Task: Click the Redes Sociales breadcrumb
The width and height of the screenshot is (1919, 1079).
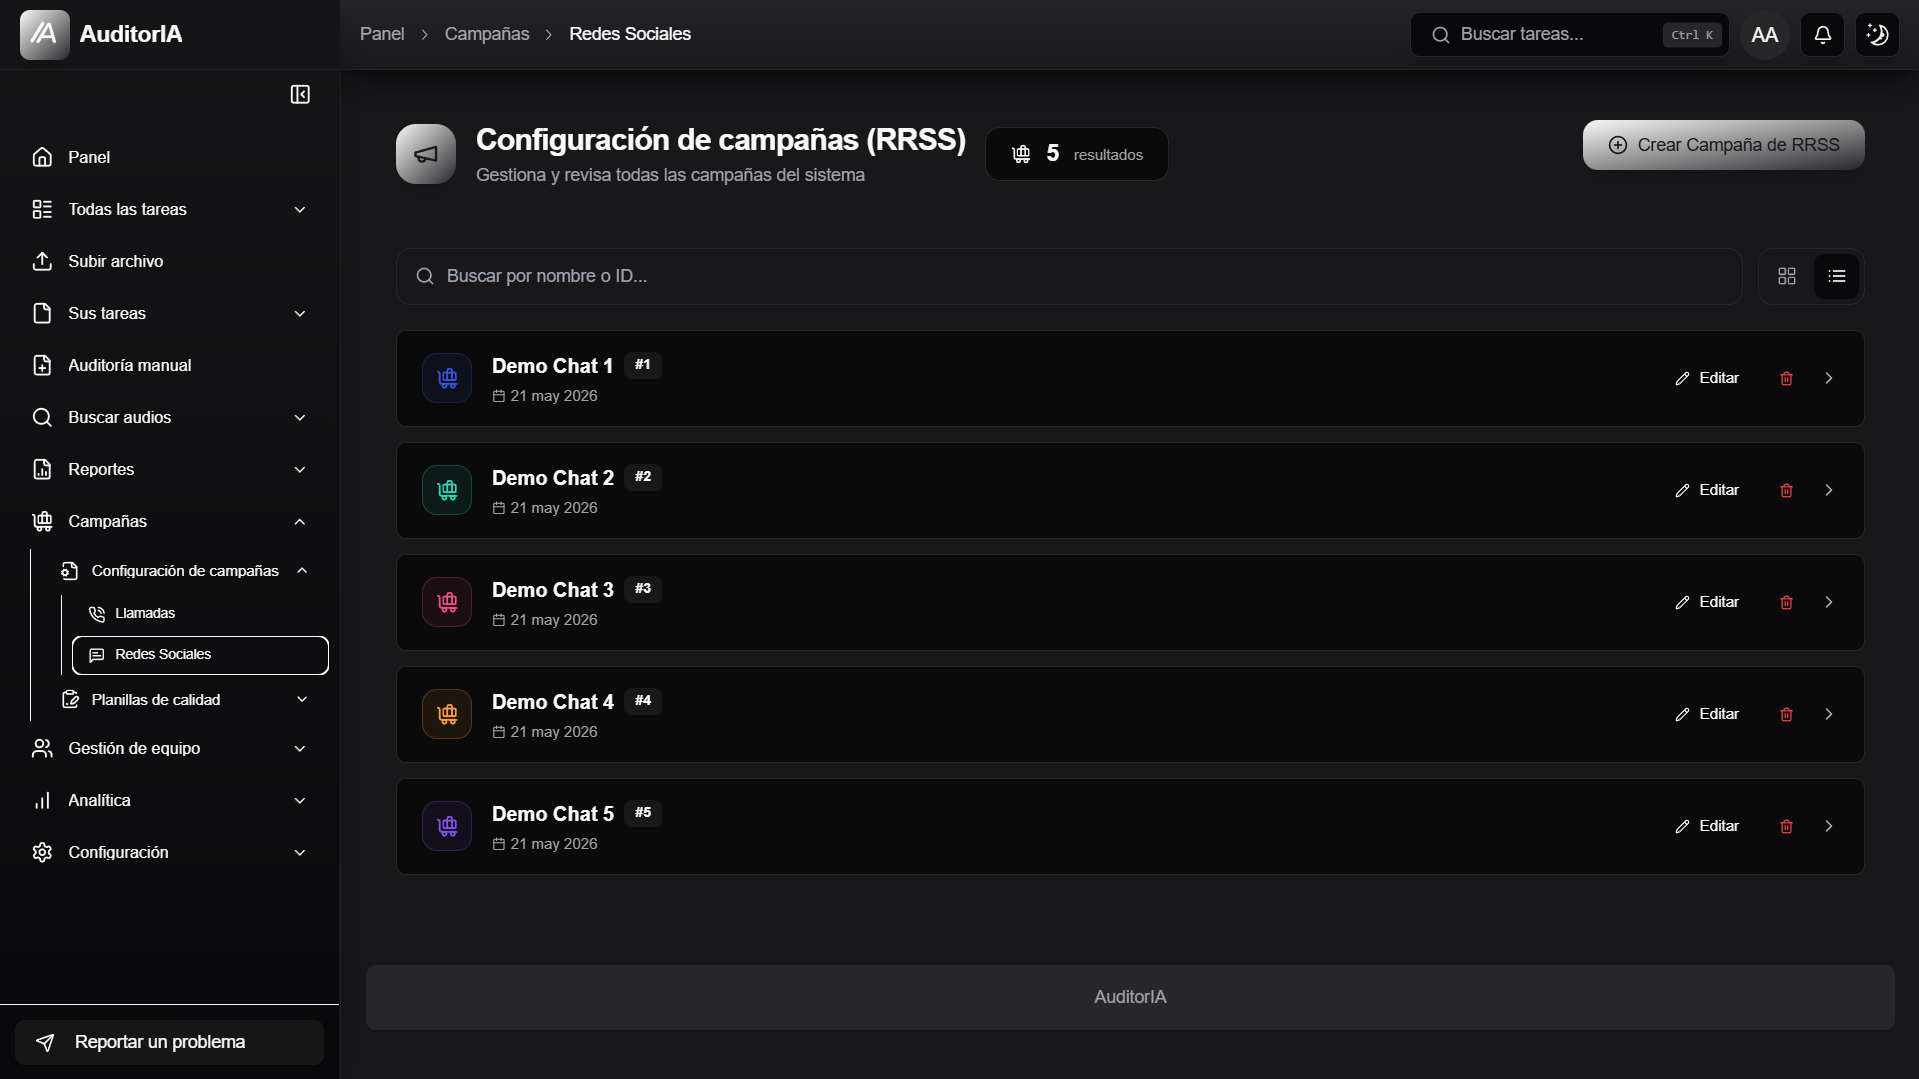Action: click(630, 34)
